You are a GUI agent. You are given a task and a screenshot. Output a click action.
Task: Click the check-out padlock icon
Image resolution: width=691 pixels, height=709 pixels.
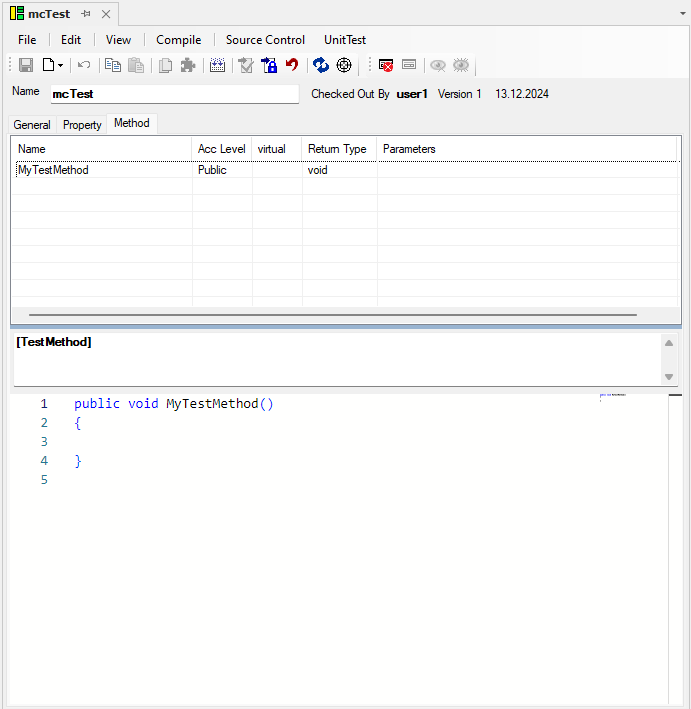click(x=270, y=65)
